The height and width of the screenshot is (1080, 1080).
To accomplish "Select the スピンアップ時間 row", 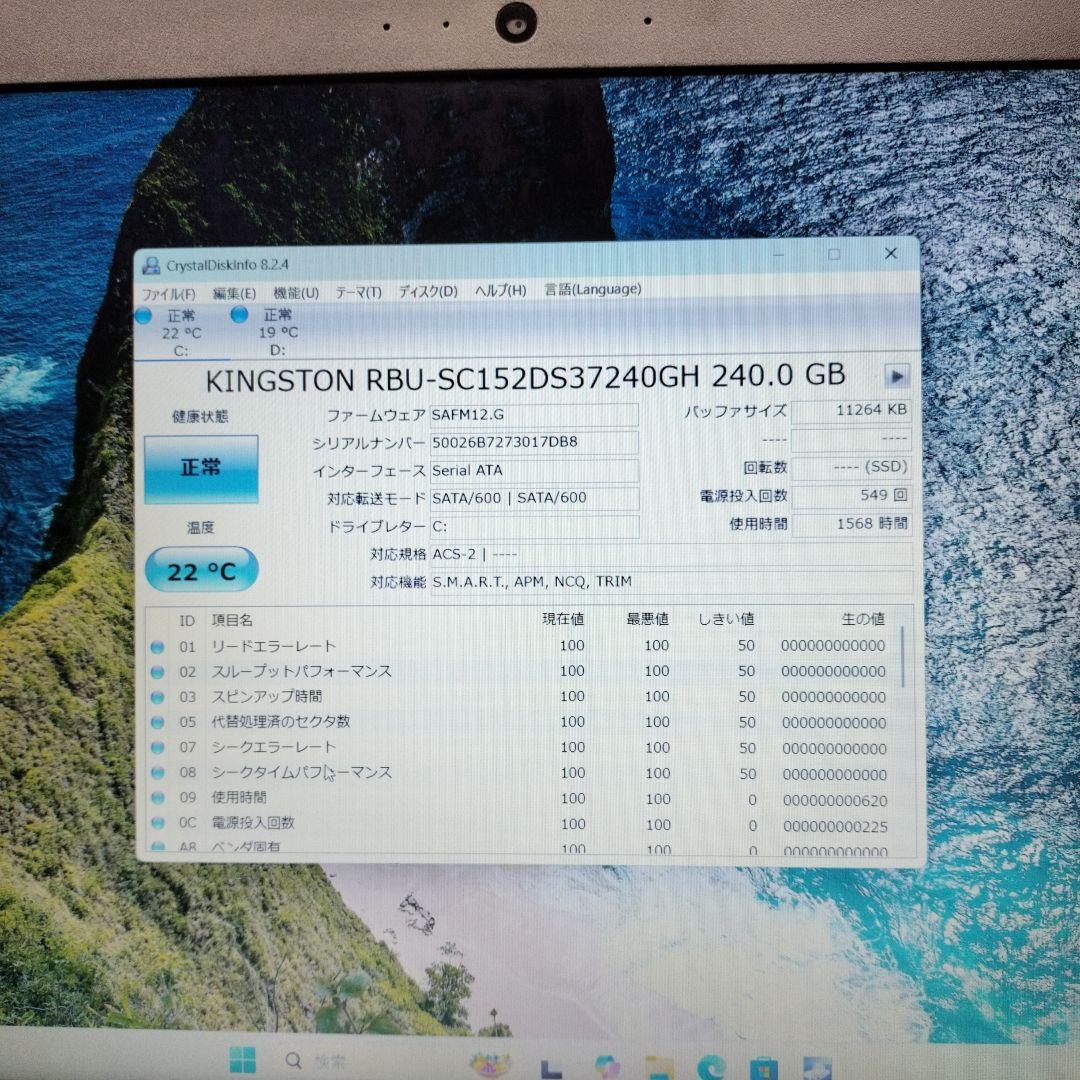I will [x=521, y=697].
